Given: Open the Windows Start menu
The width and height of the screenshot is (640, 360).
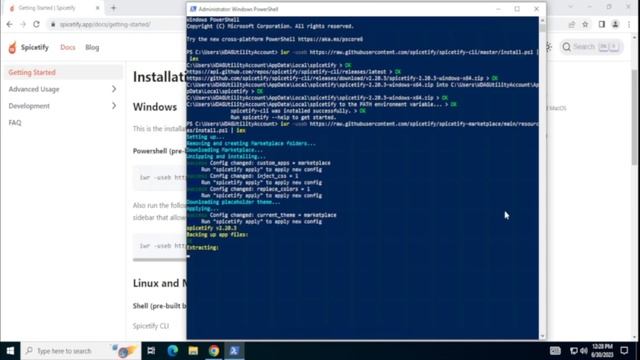Looking at the screenshot, I should click(10, 351).
